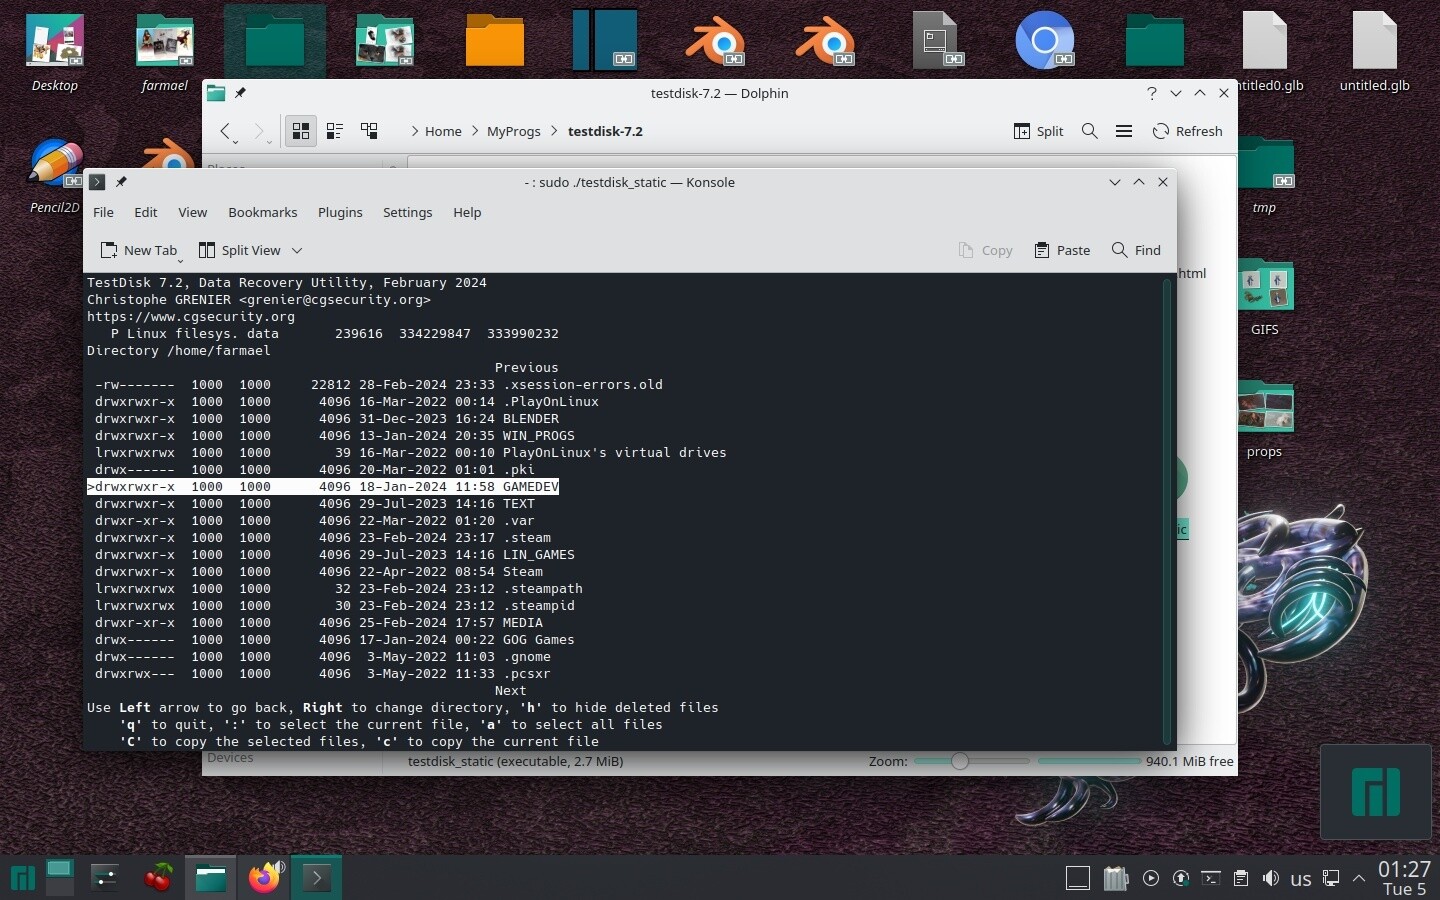Viewport: 1440px width, 900px height.
Task: Switch Dolphin to icons view mode
Action: pyautogui.click(x=300, y=131)
